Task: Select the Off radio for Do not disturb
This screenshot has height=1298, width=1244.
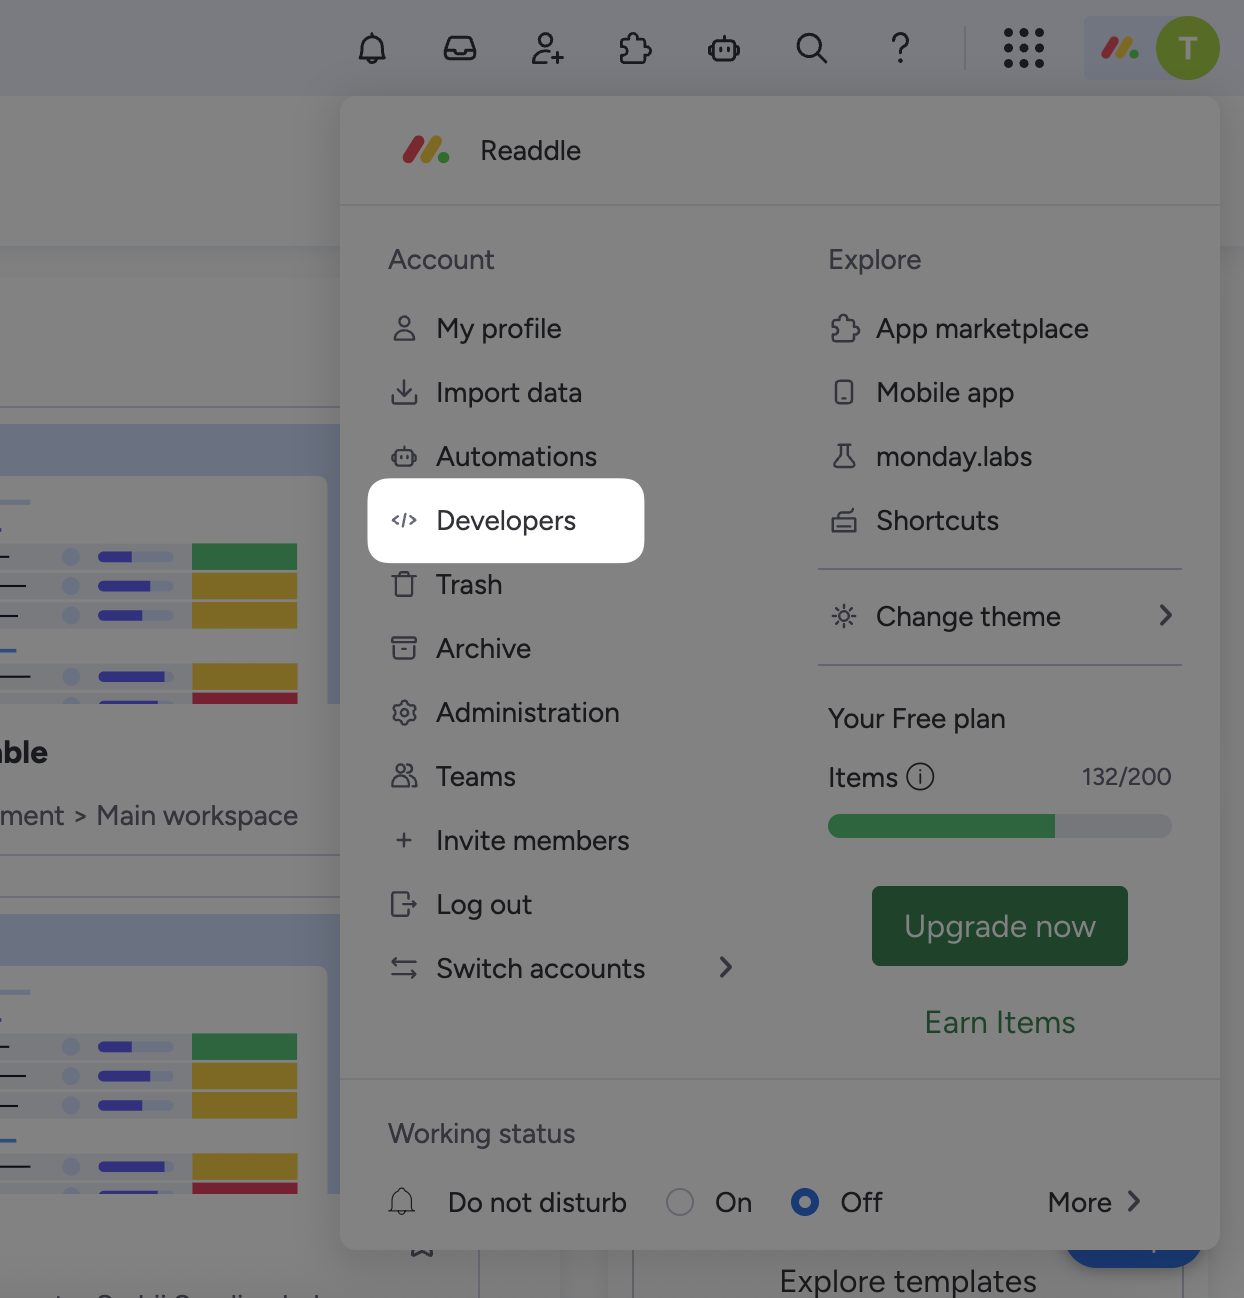Action: (805, 1202)
